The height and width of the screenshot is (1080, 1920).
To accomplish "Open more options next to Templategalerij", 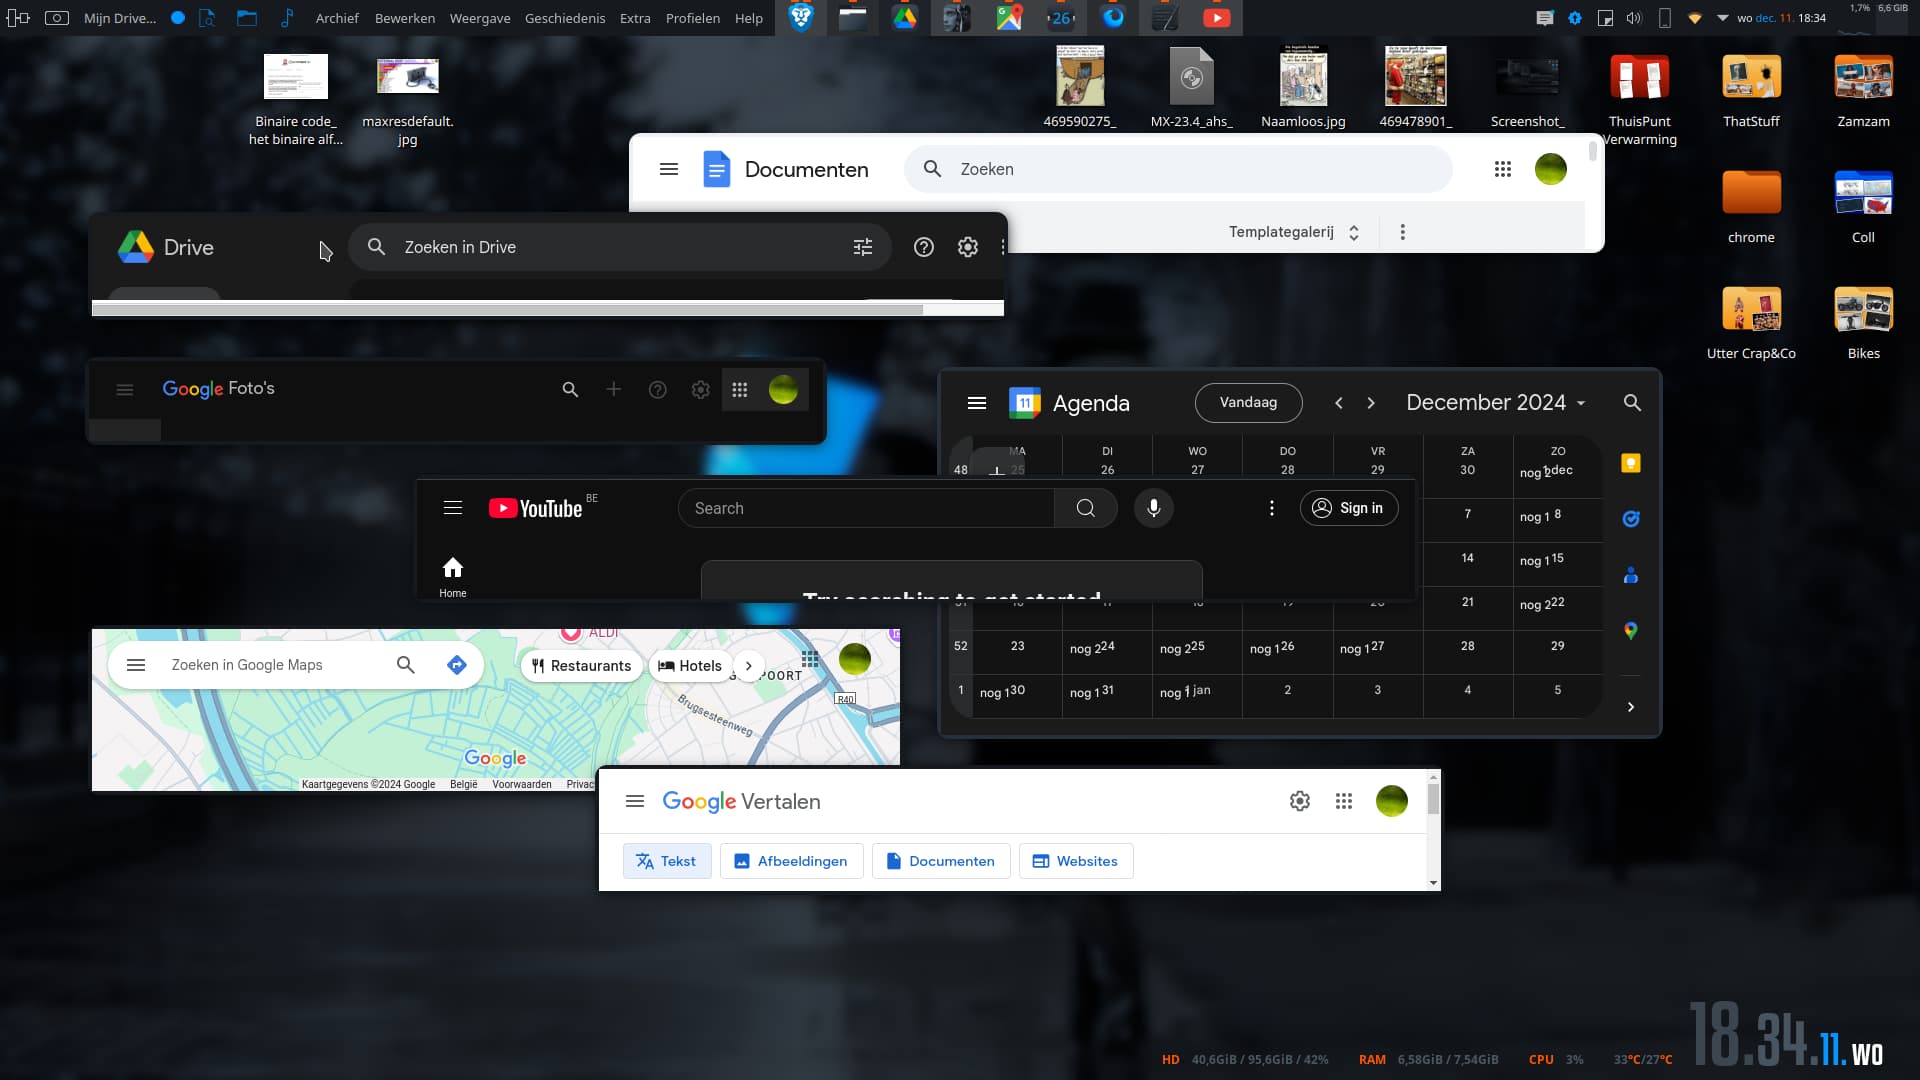I will 1402,232.
